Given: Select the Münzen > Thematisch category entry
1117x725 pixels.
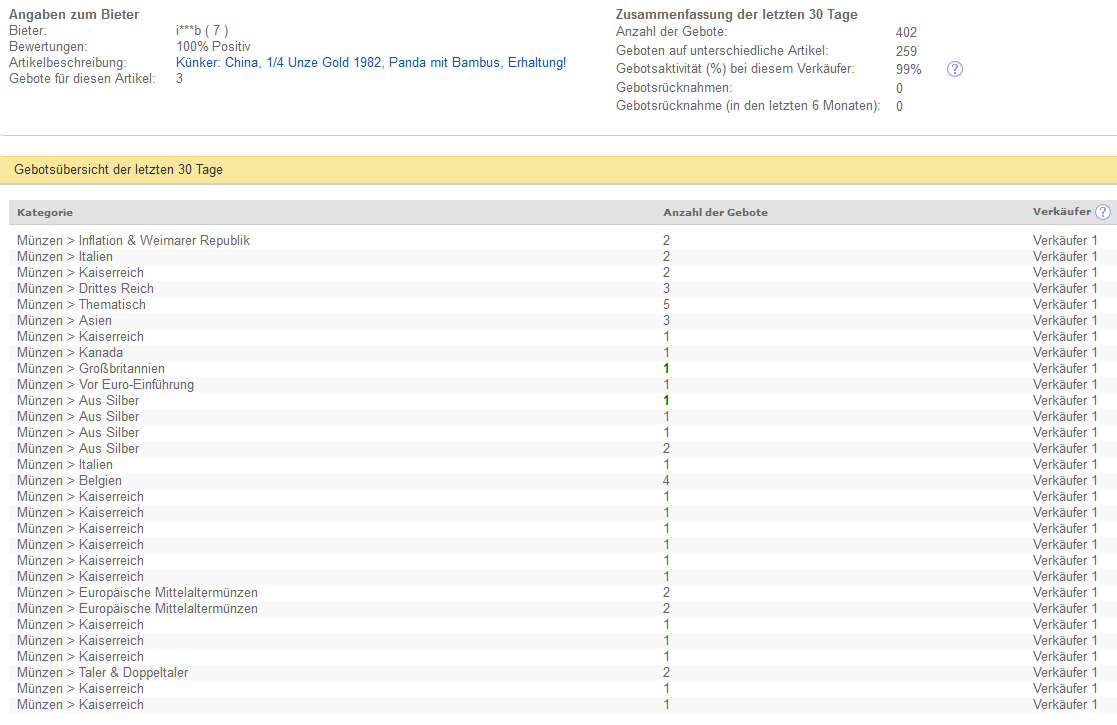Looking at the screenshot, I should coord(81,305).
